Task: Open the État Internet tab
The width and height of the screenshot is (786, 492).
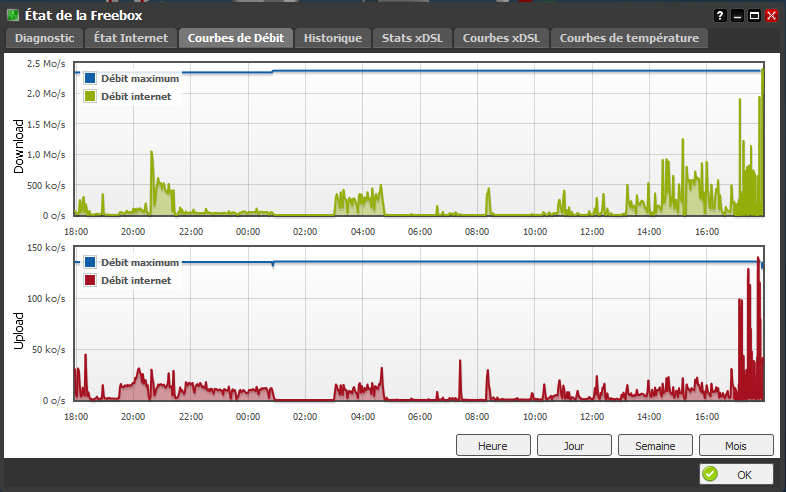Action: pos(131,38)
